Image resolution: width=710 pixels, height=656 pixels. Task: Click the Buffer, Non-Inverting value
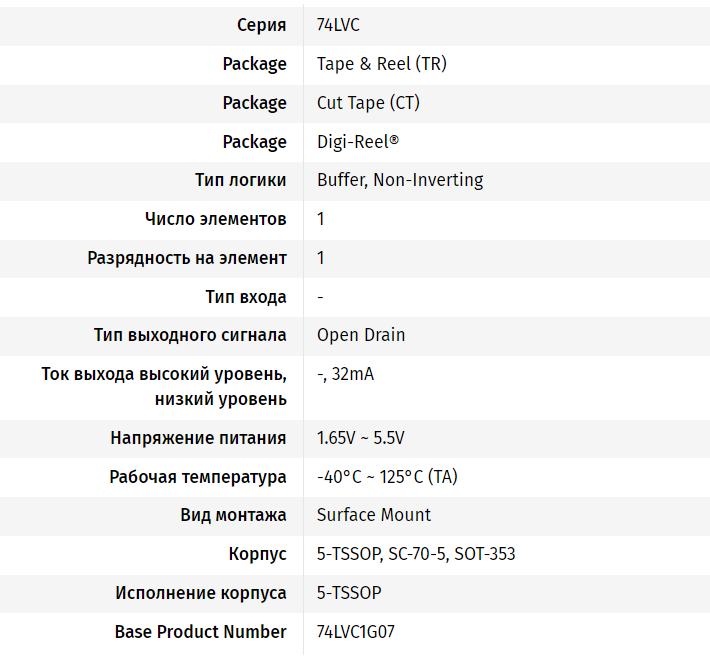[400, 180]
